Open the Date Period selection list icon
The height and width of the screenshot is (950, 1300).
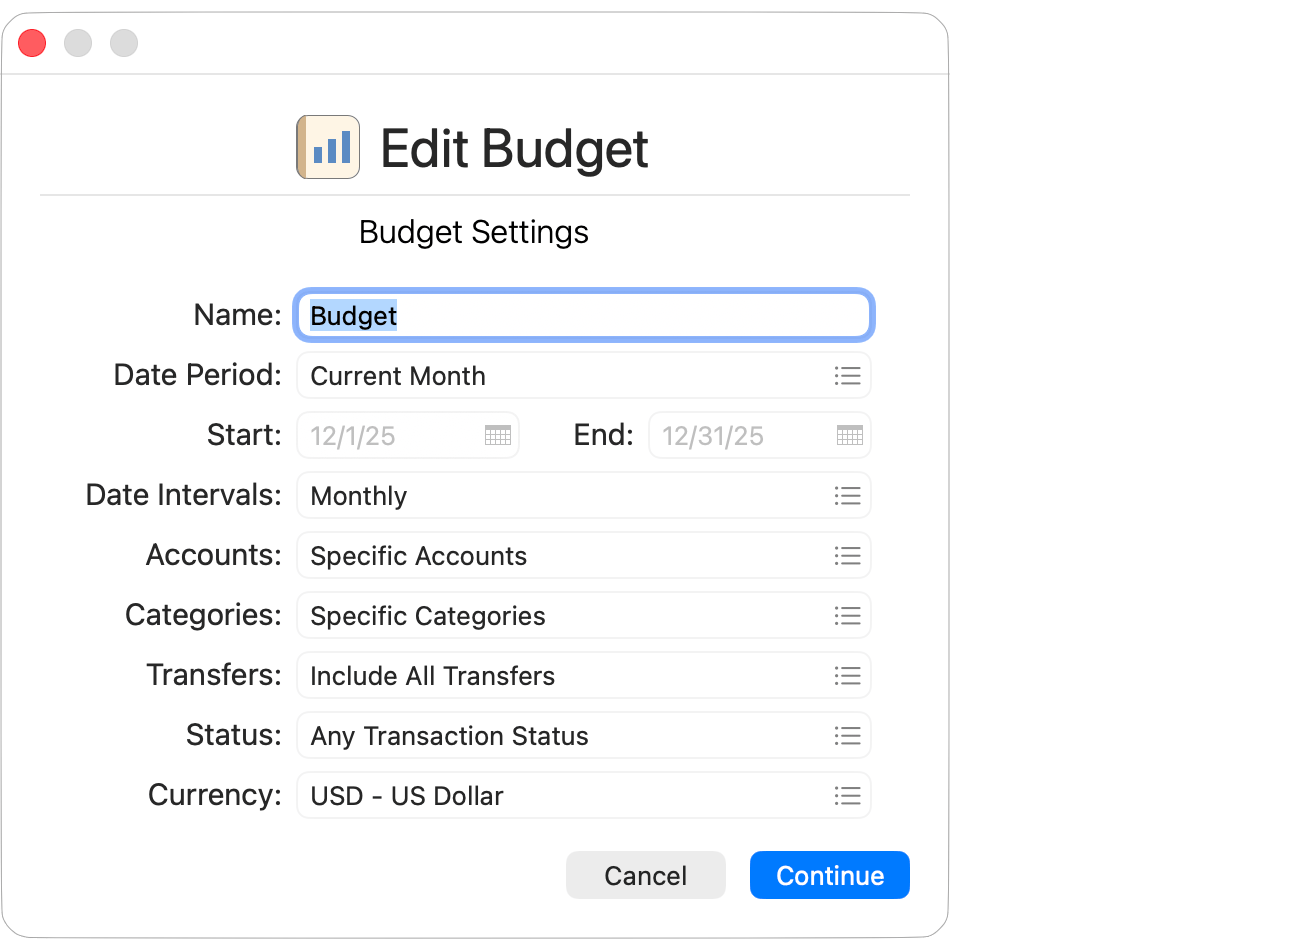pos(848,375)
